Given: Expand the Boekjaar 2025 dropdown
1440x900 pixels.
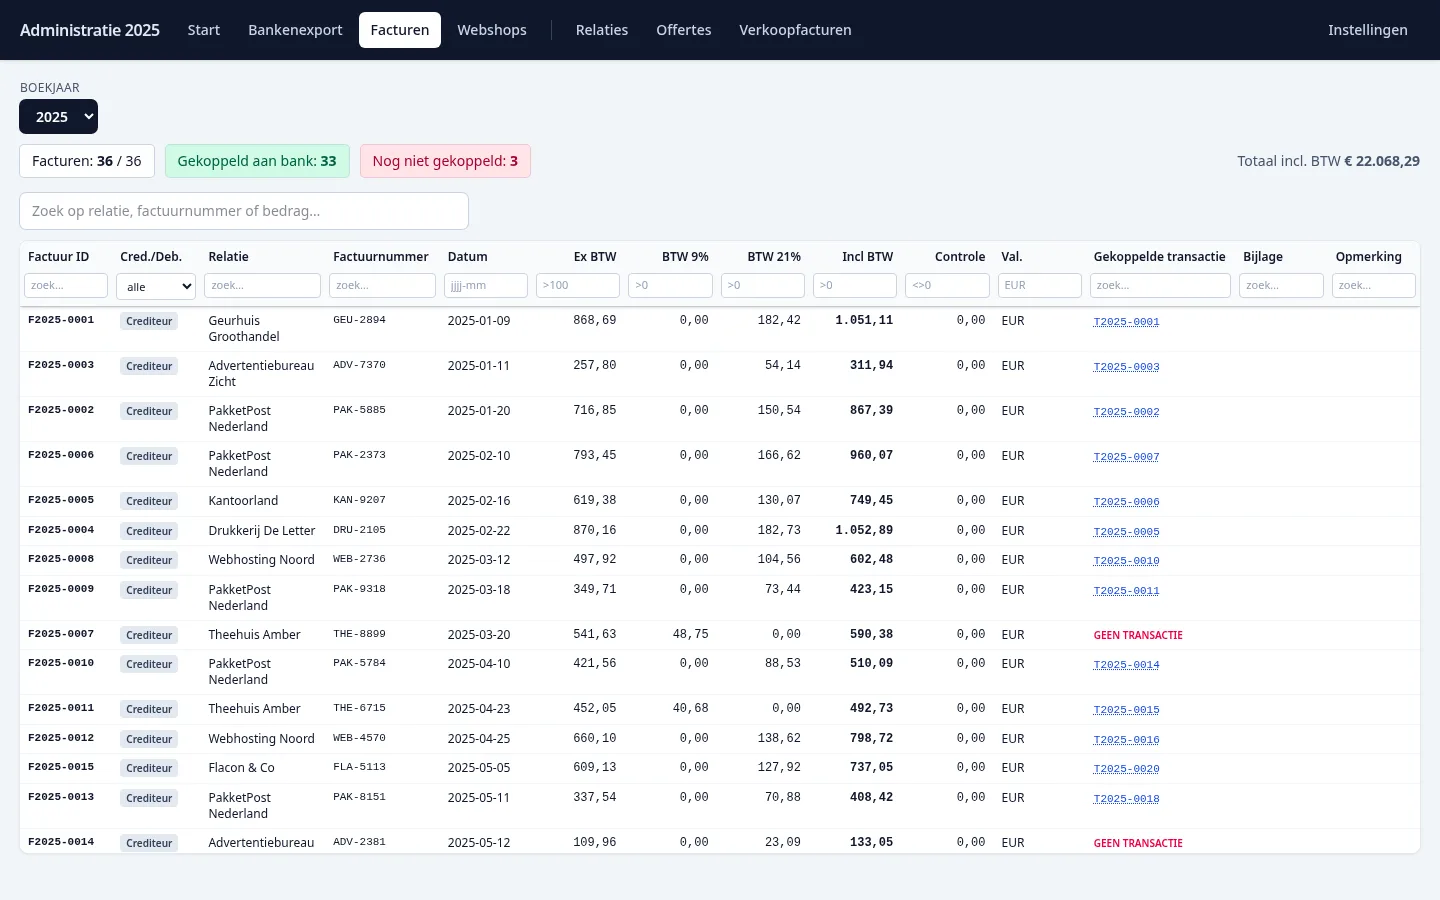Looking at the screenshot, I should (59, 117).
